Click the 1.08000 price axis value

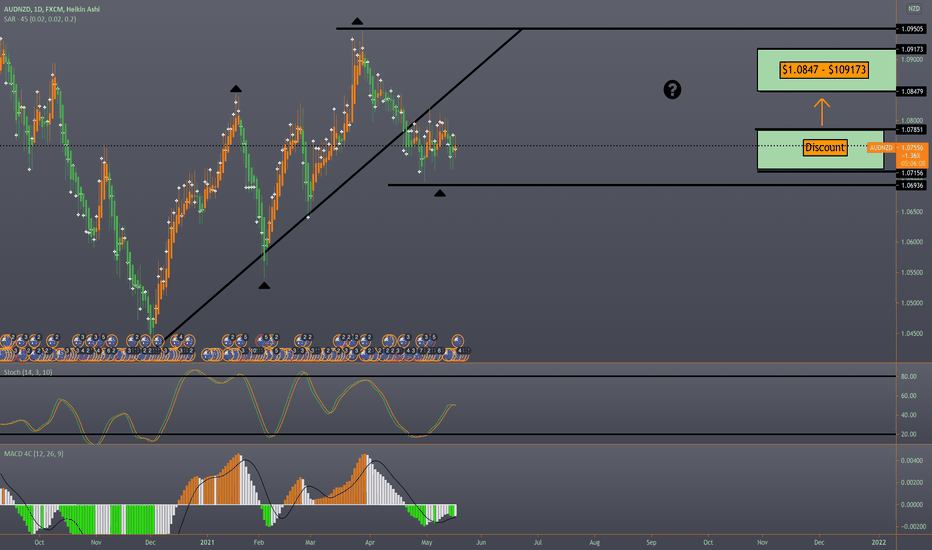coord(912,121)
